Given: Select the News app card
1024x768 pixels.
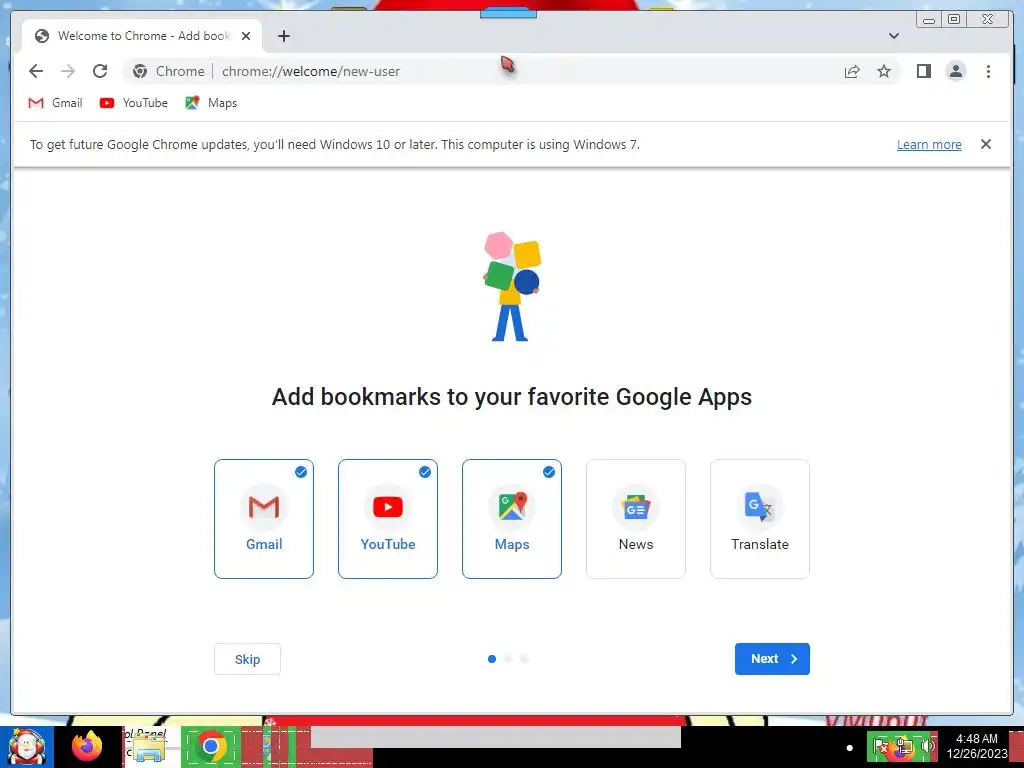Looking at the screenshot, I should tap(636, 519).
